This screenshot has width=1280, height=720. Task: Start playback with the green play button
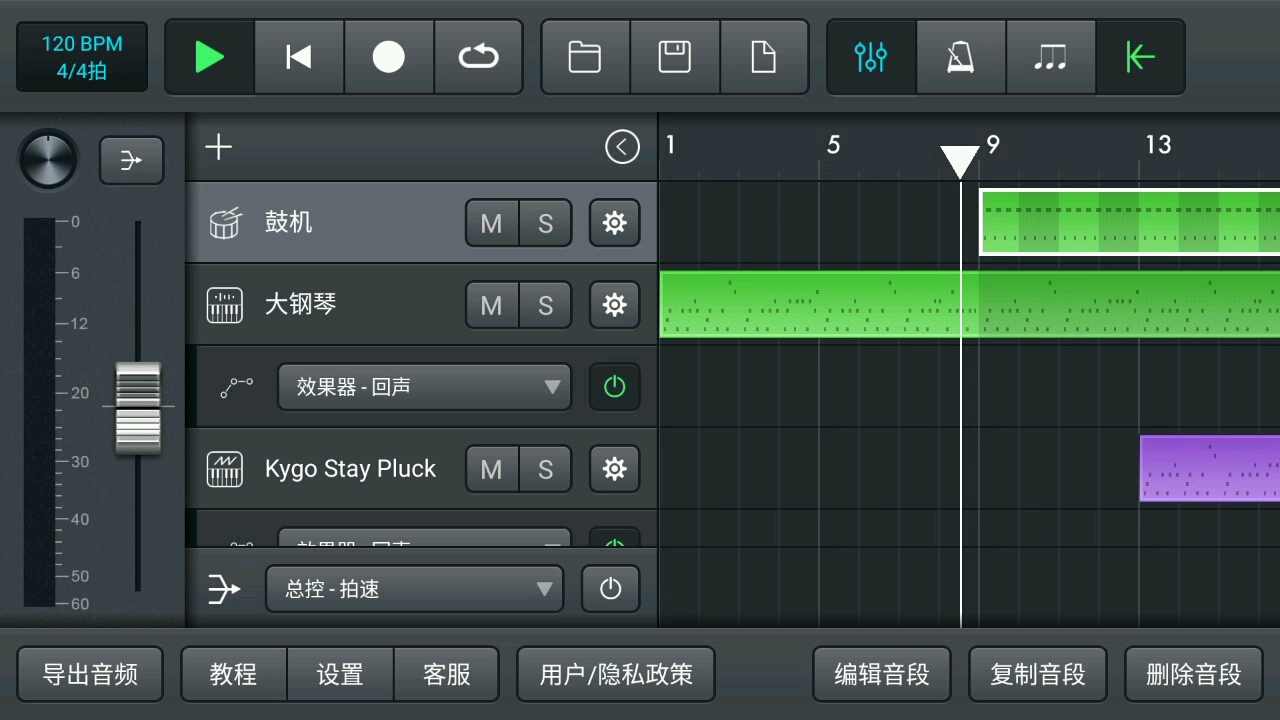point(209,57)
